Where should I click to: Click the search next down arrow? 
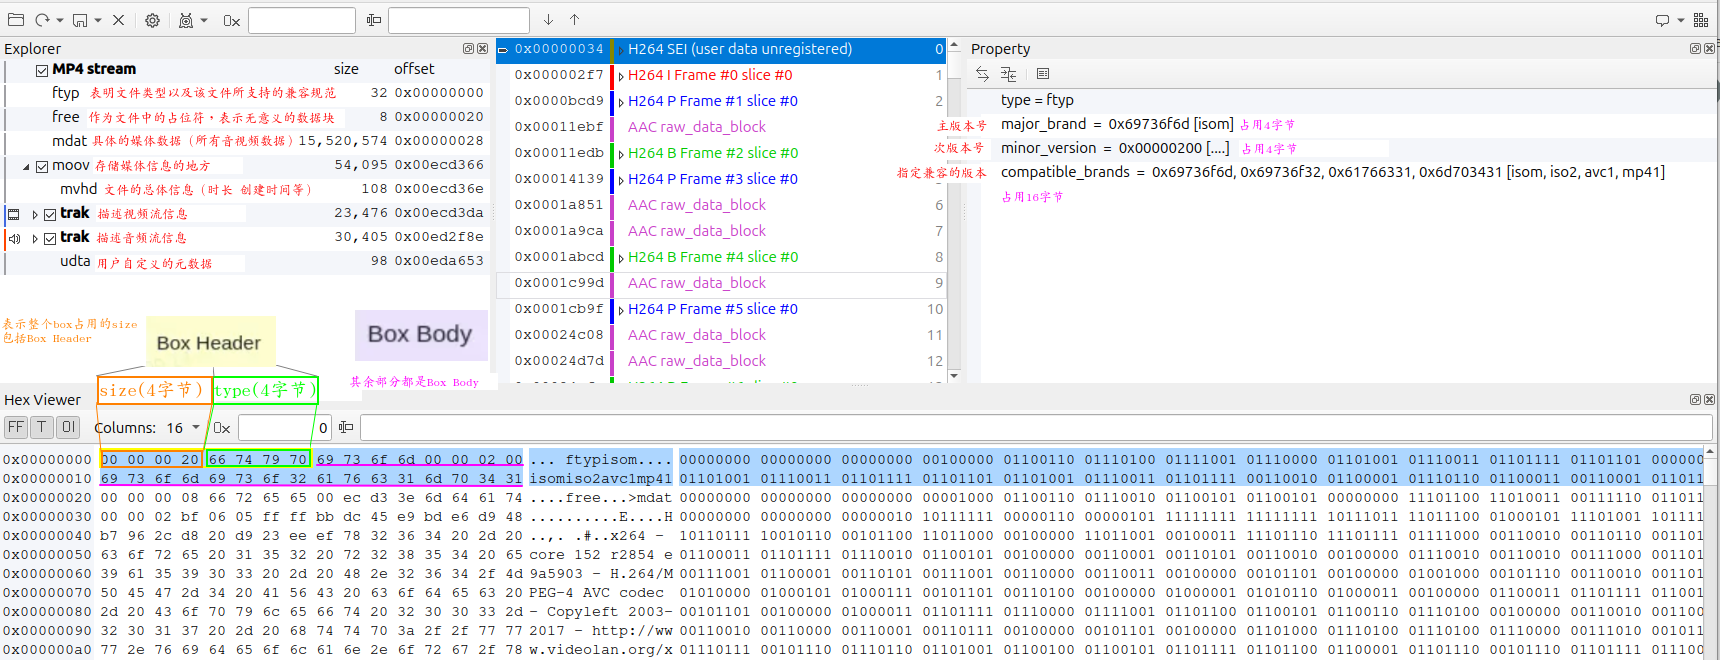548,20
